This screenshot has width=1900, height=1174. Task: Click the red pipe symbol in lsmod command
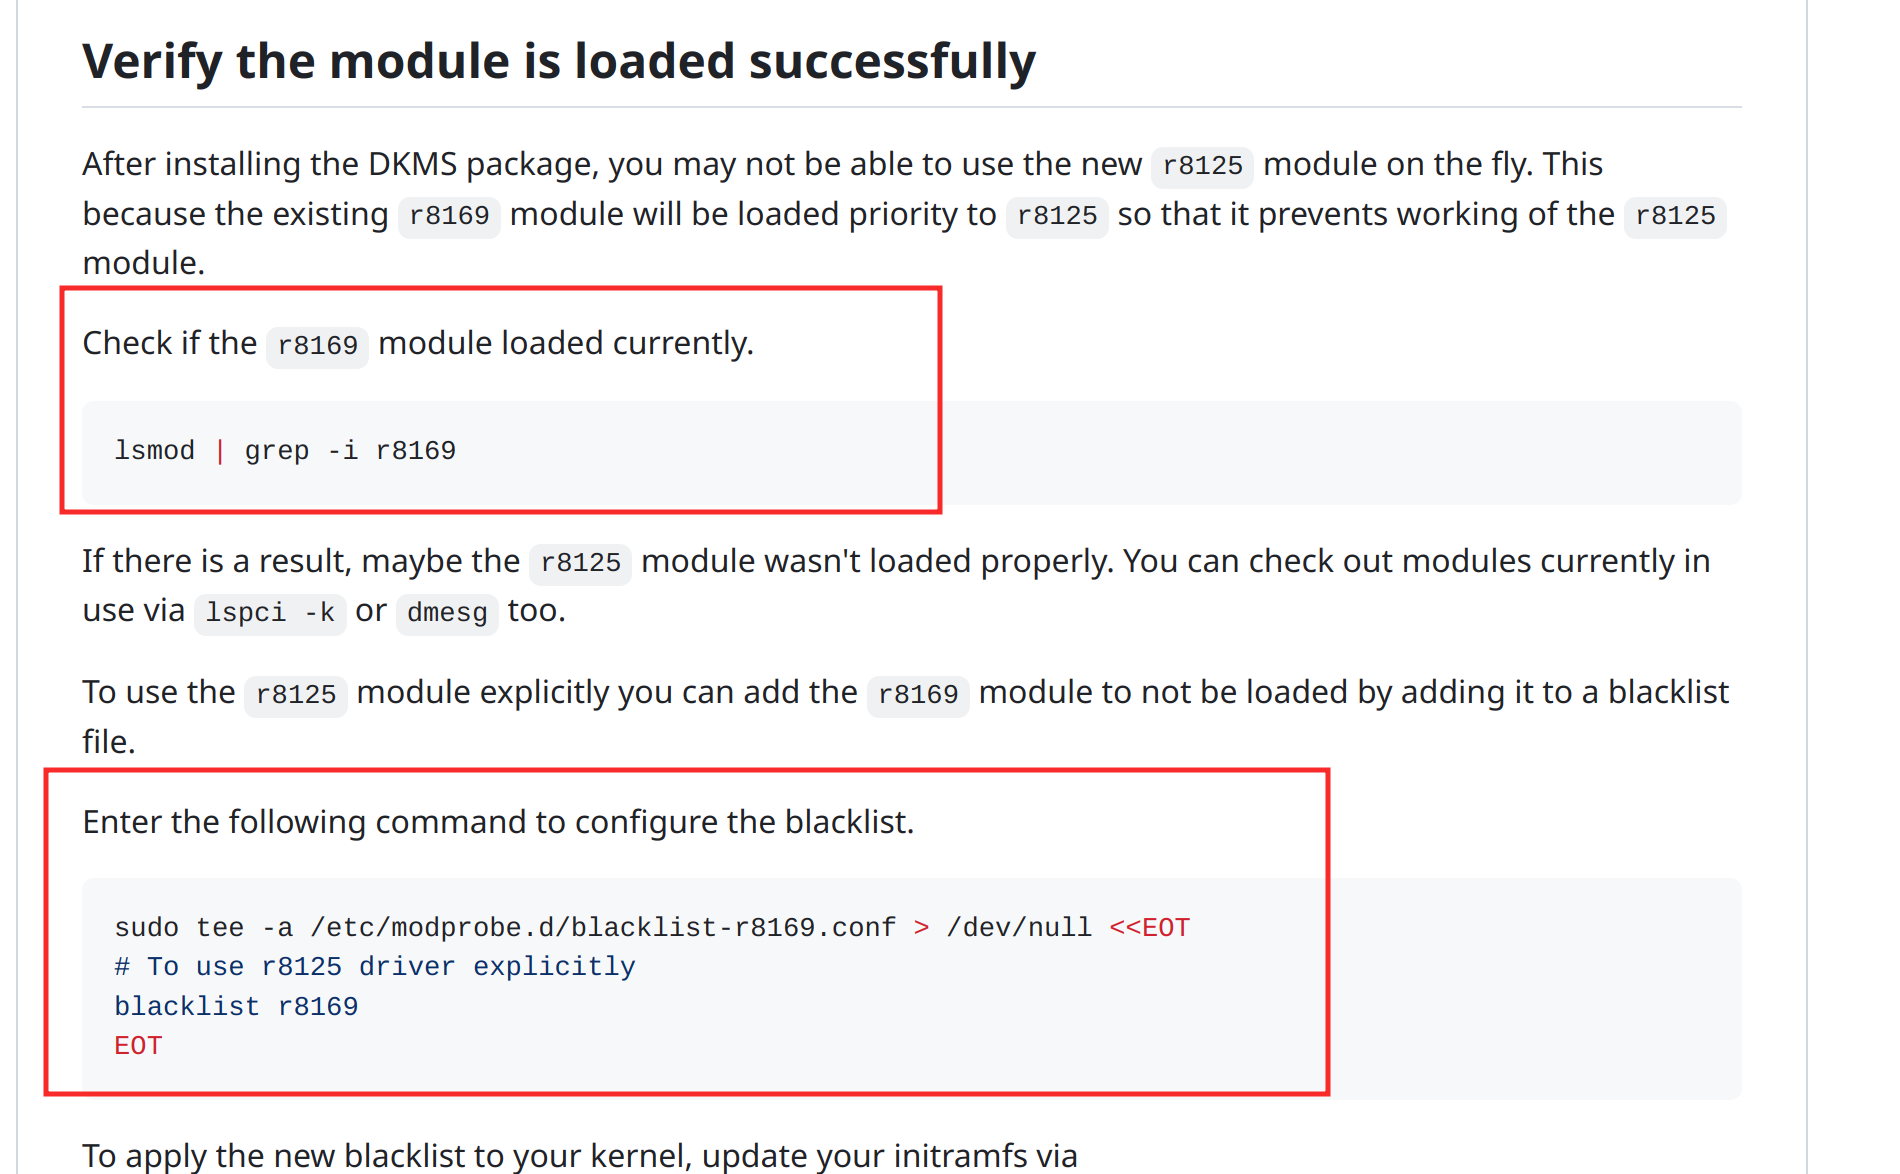(x=220, y=451)
